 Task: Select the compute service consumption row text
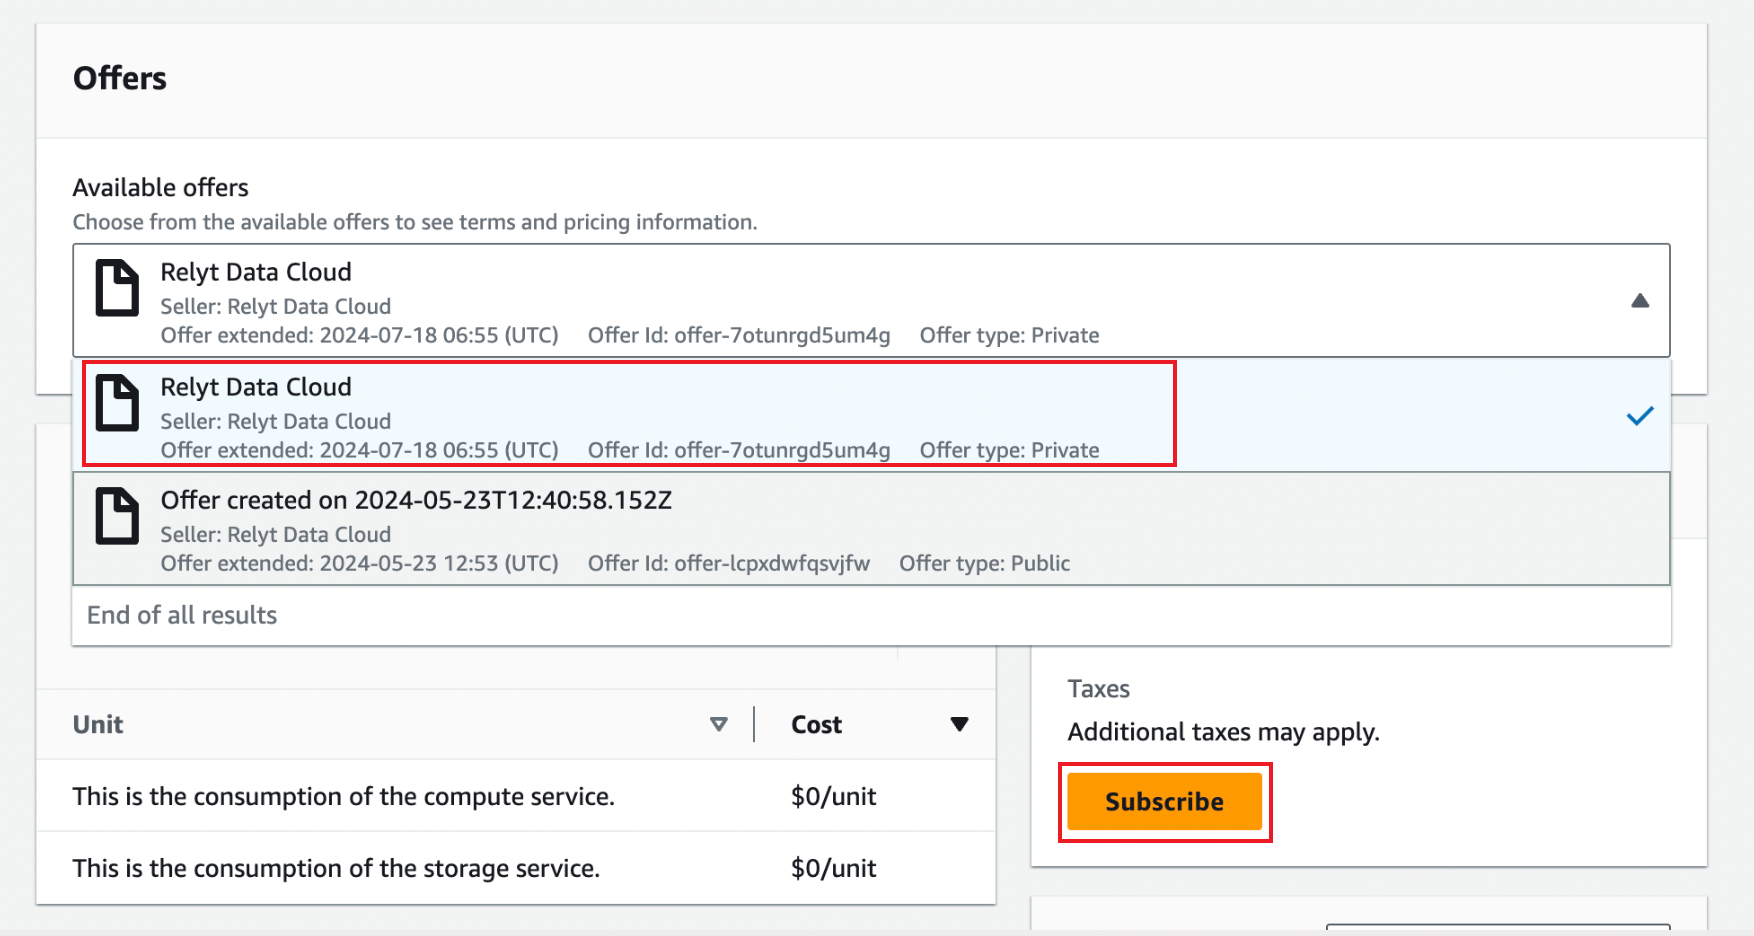pyautogui.click(x=343, y=797)
